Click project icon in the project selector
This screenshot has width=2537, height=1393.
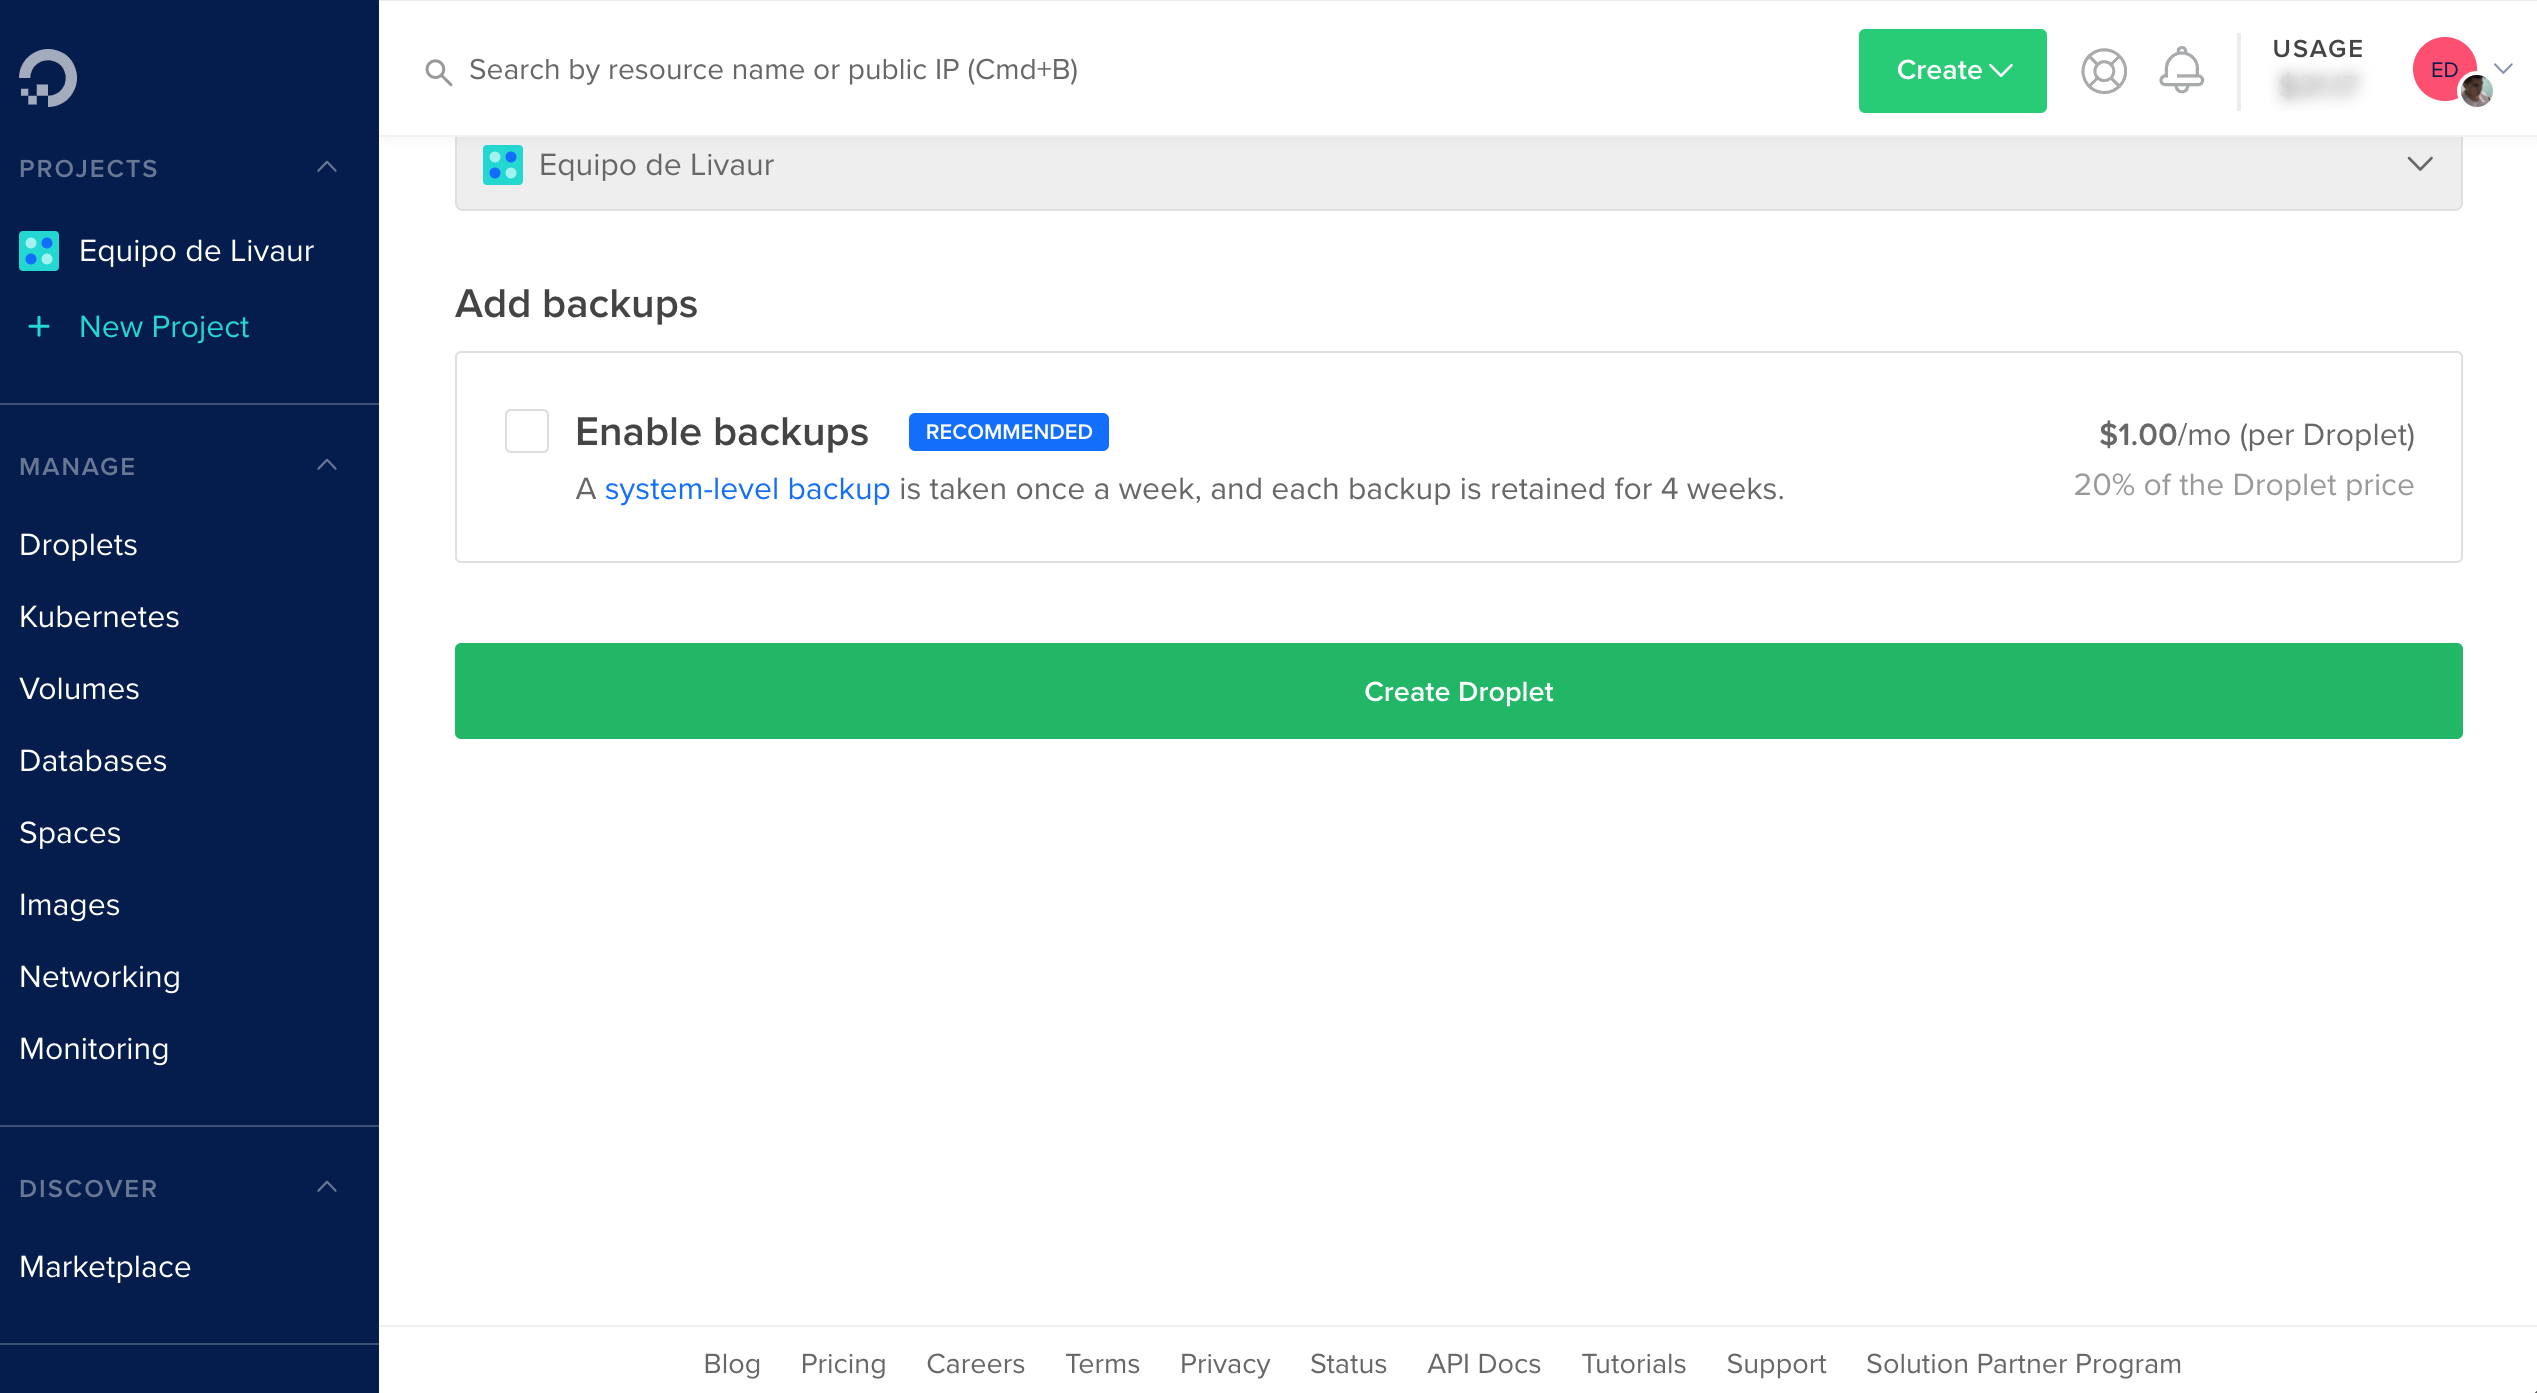pyautogui.click(x=503, y=165)
